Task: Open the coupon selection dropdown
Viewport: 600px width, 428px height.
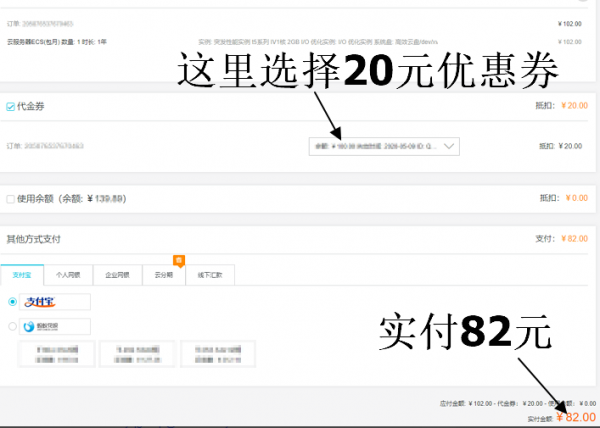Action: (385, 146)
